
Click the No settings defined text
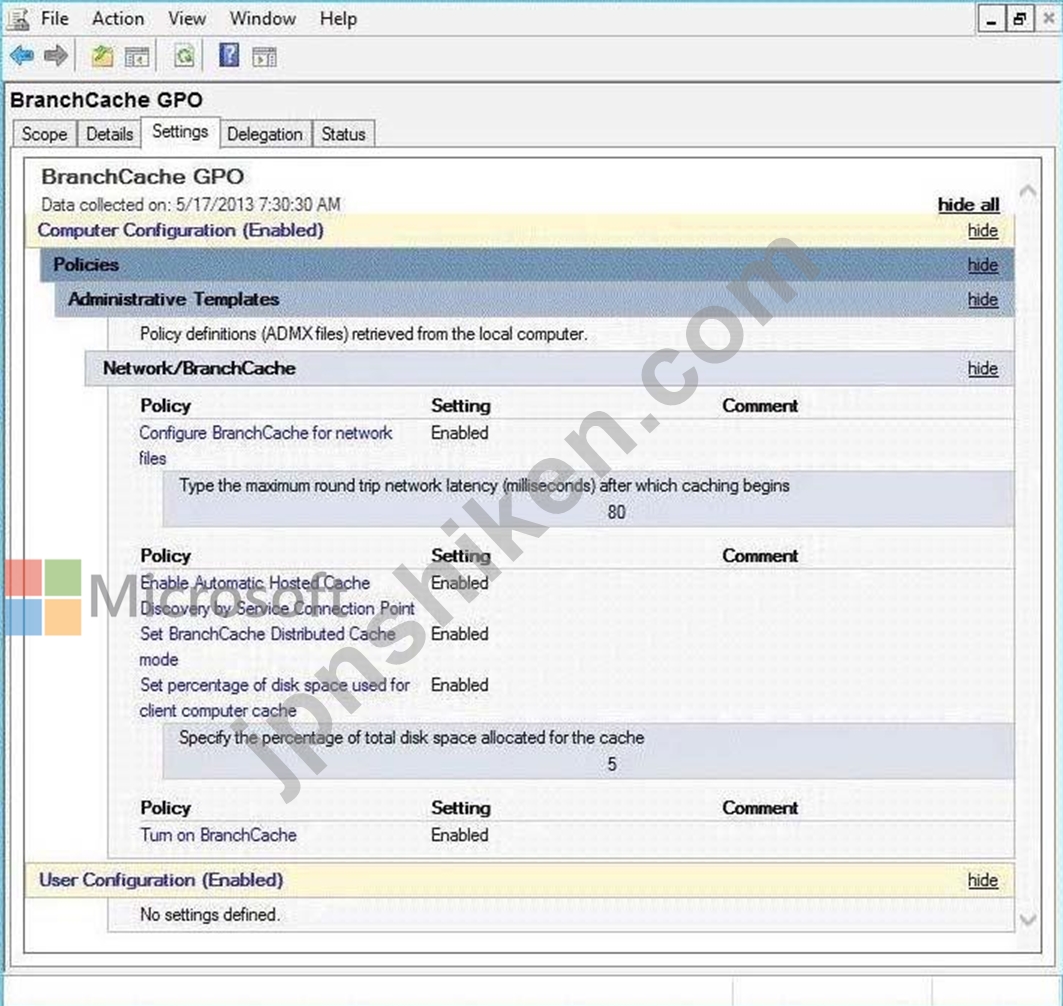click(x=209, y=914)
